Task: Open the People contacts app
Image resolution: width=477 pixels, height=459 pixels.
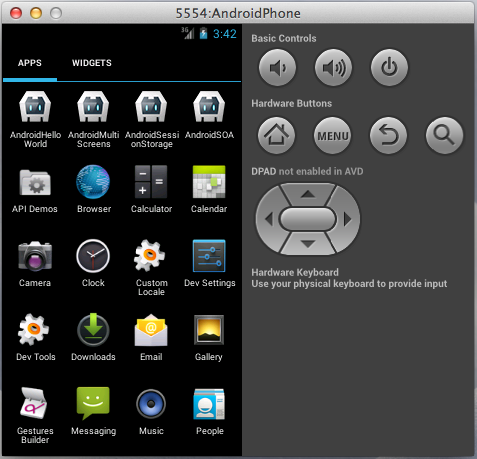Action: point(210,411)
